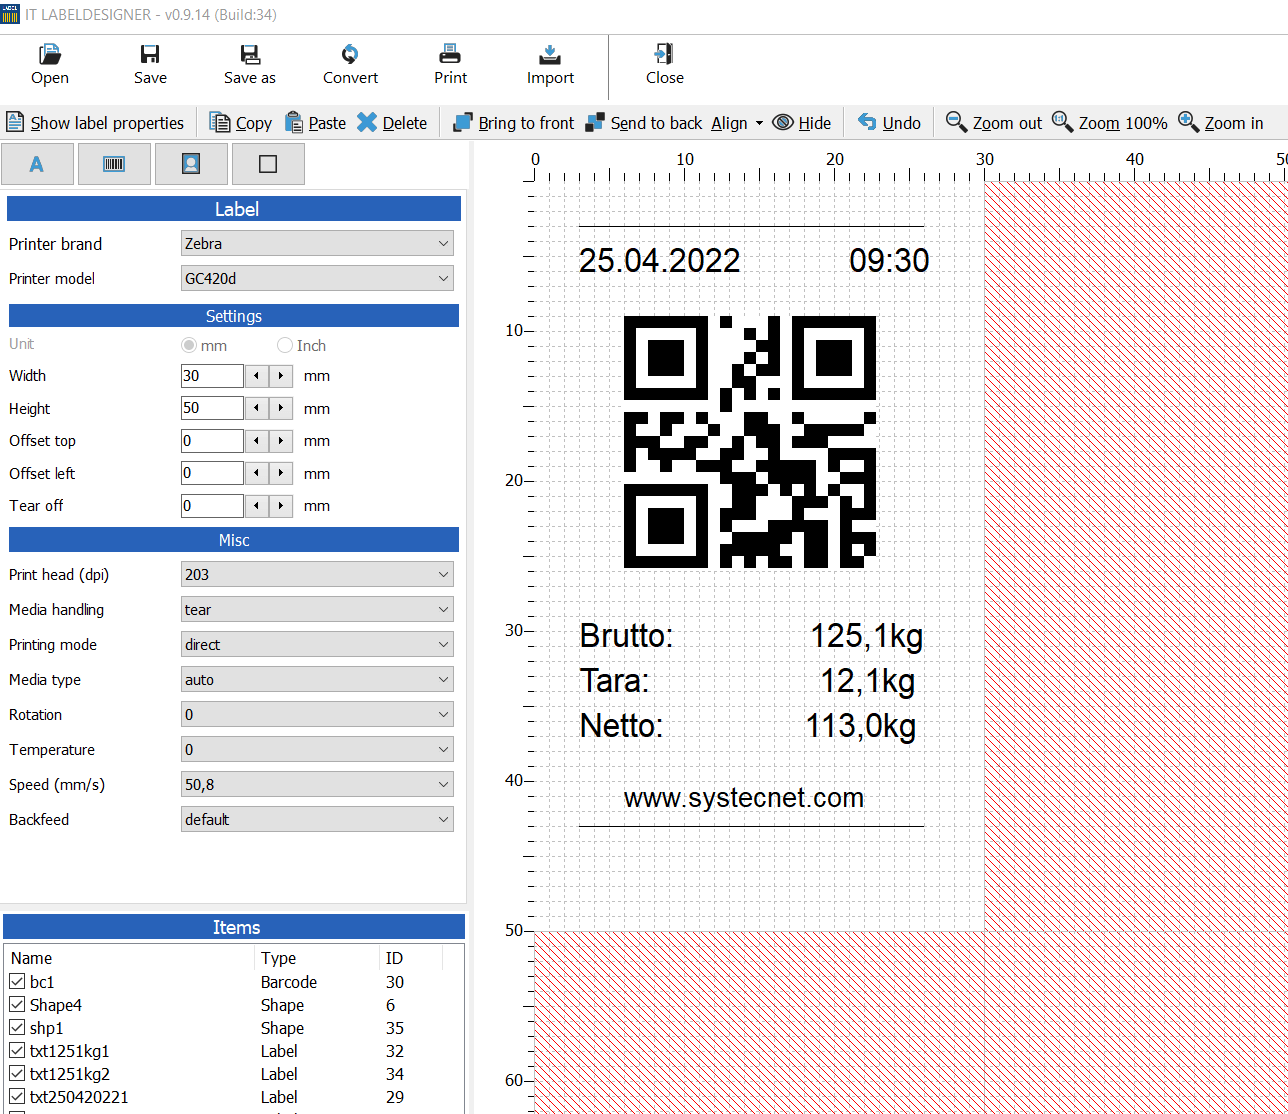This screenshot has height=1114, width=1288.
Task: Select the Brutto: label text
Action: click(627, 636)
